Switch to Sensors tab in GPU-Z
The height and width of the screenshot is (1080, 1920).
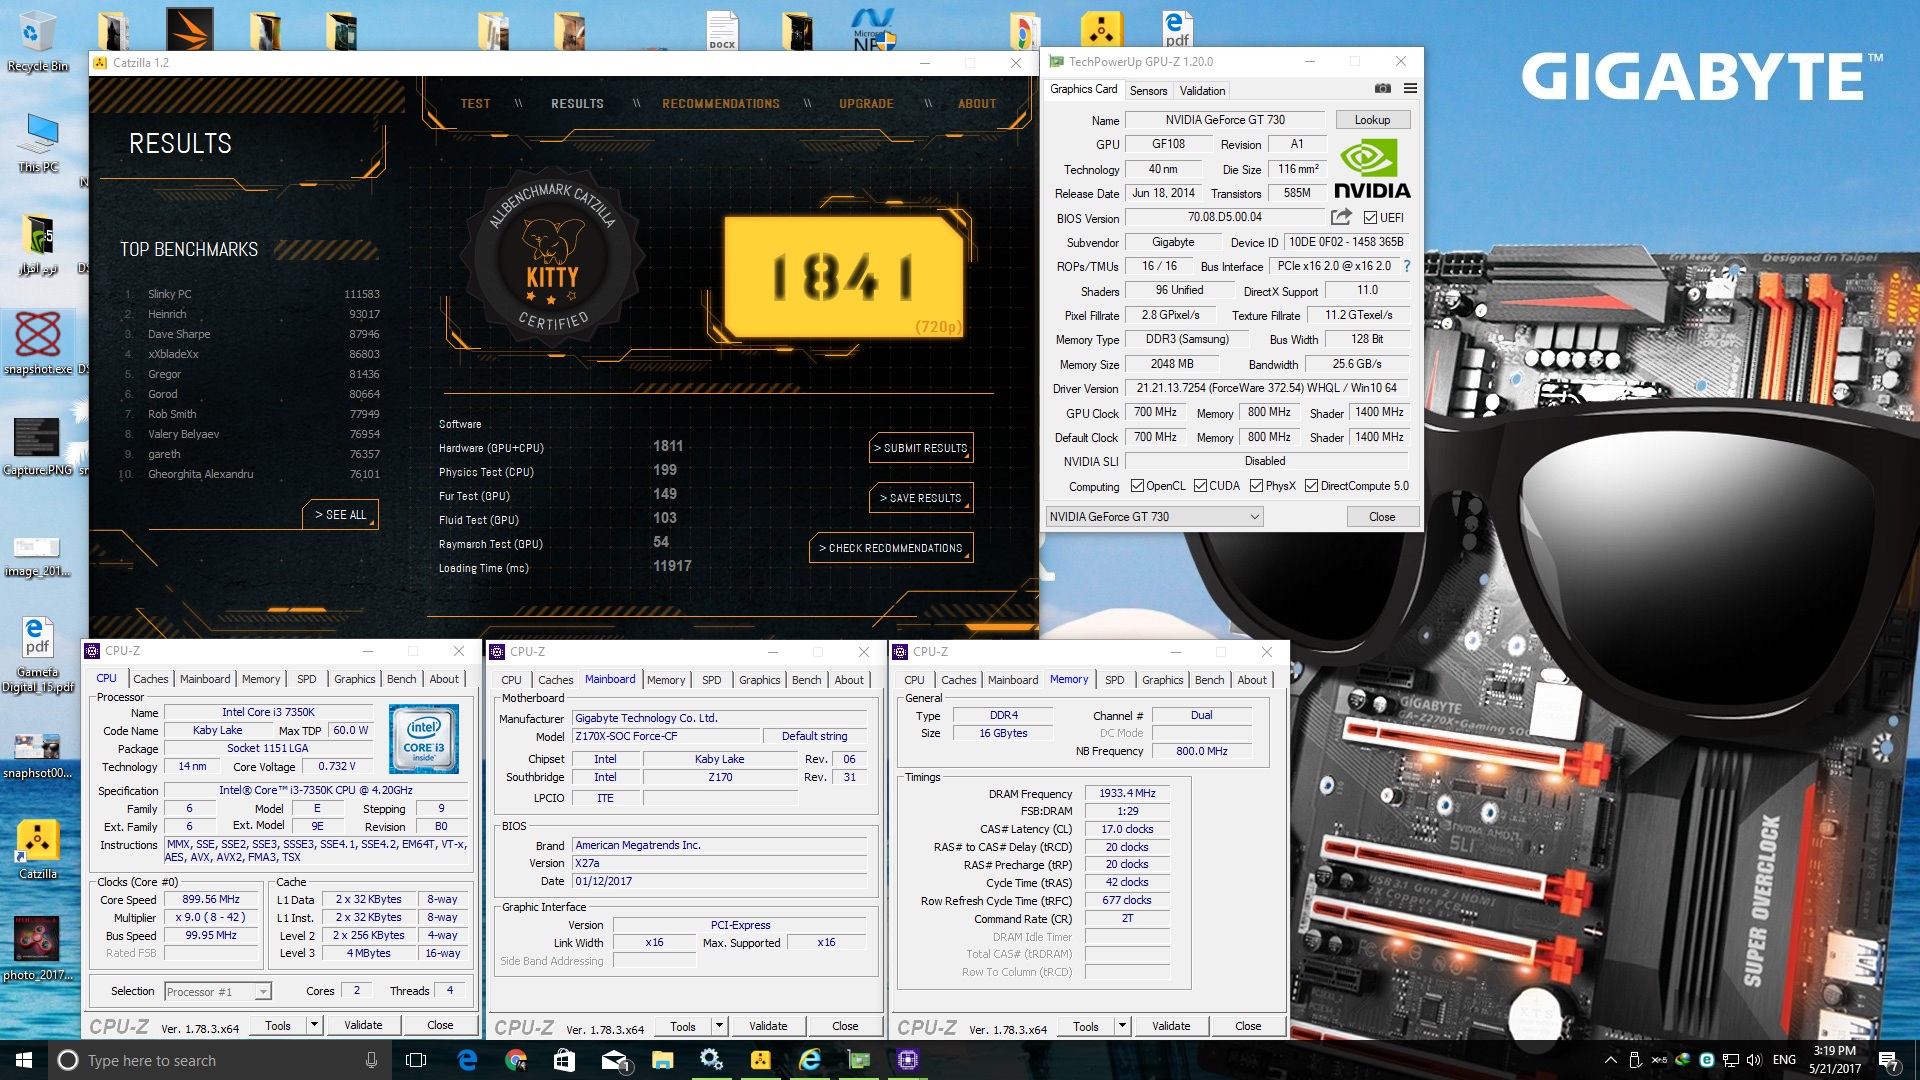click(1148, 90)
